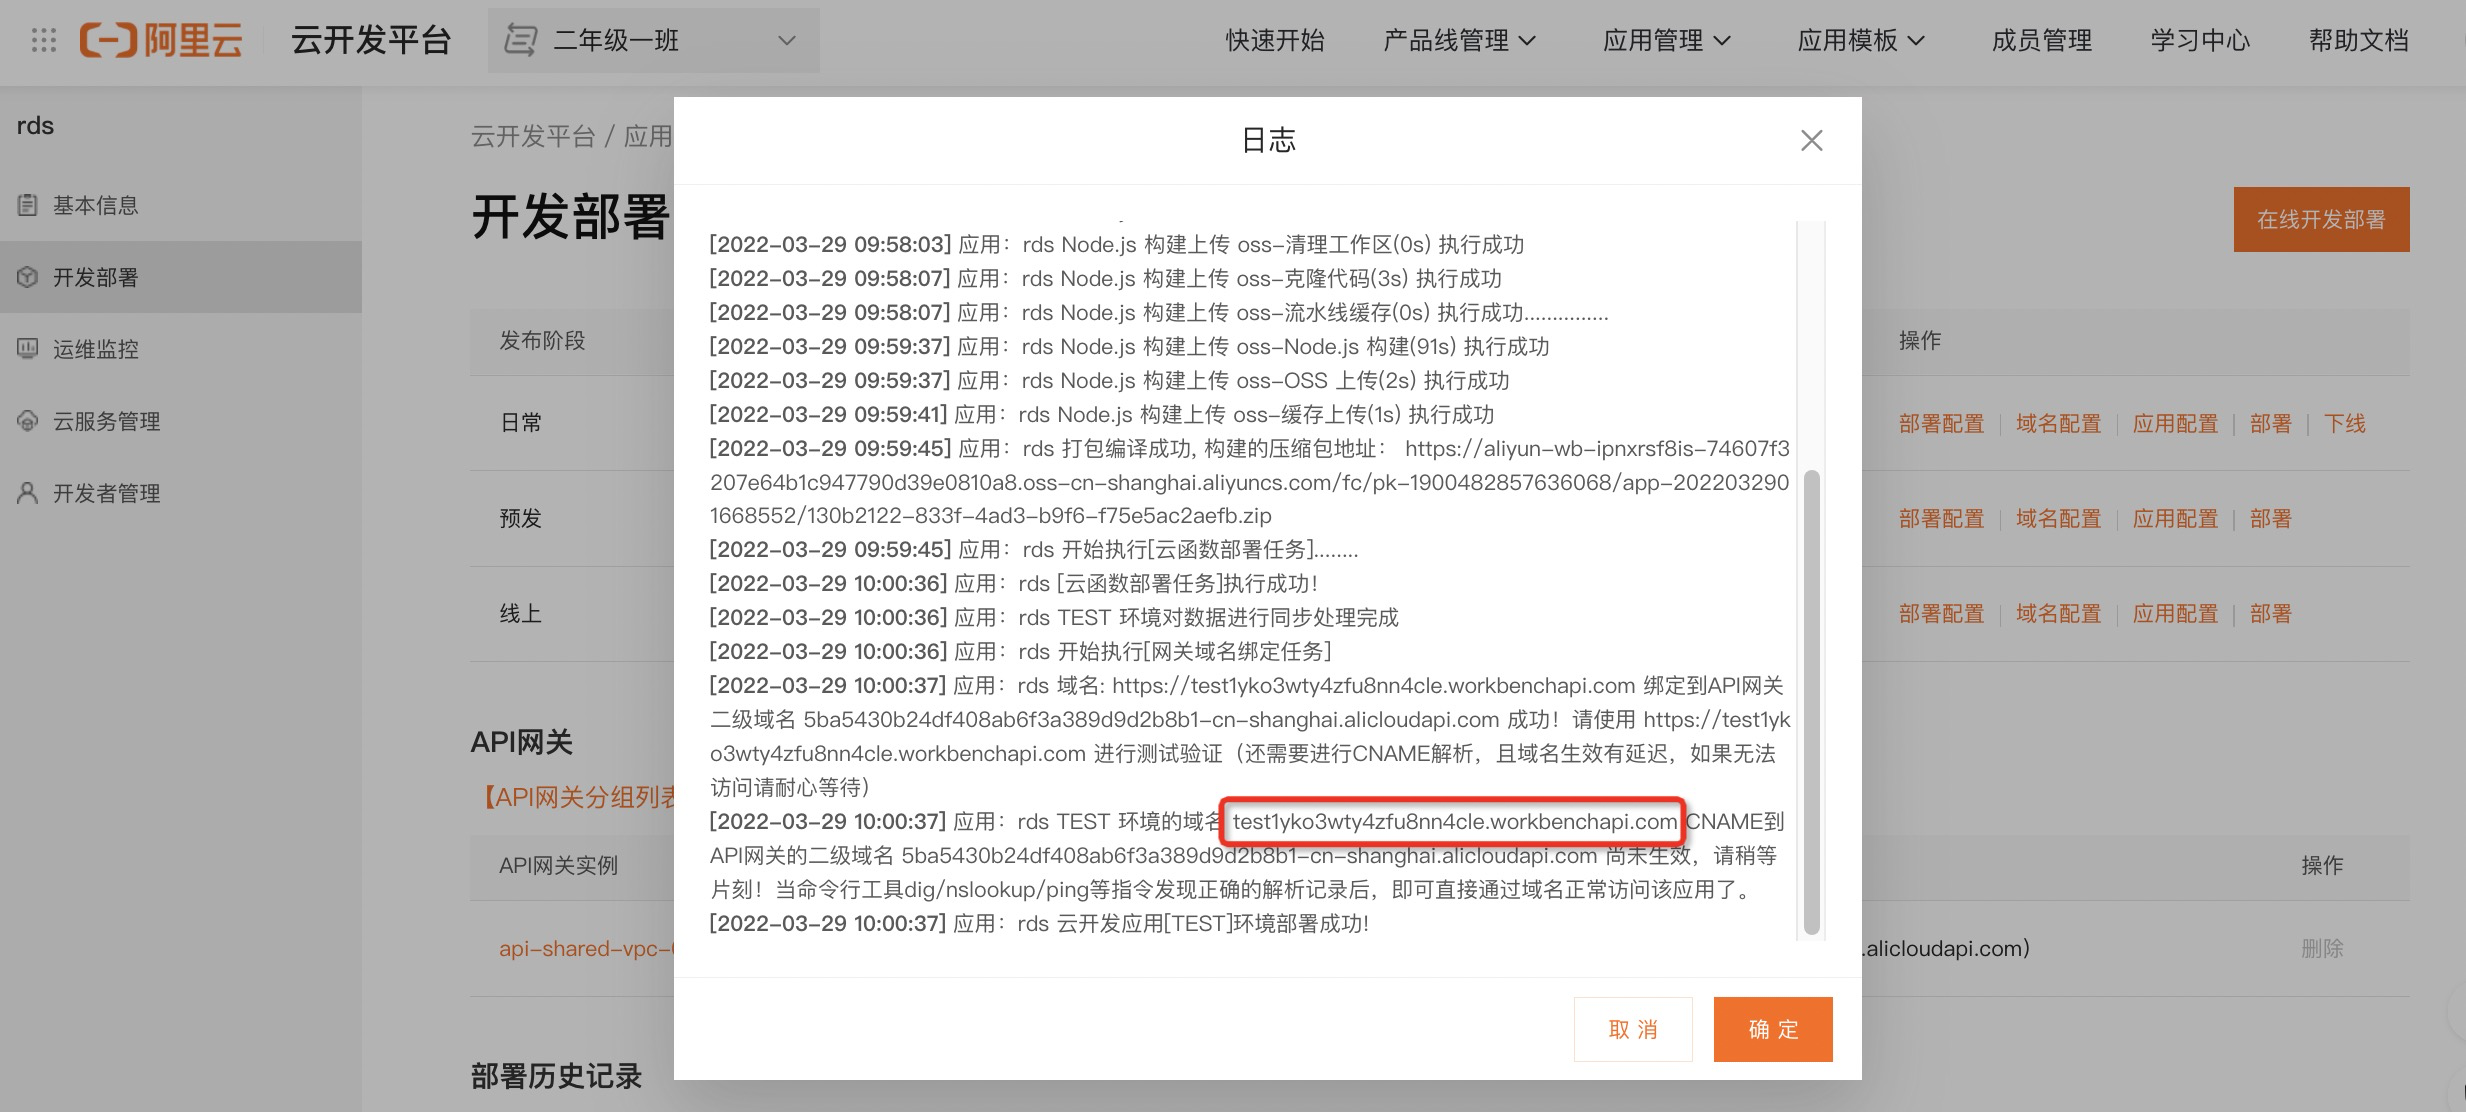2466x1112 pixels.
Task: Click the 开发部署 sidebar cube icon
Action: (x=28, y=277)
